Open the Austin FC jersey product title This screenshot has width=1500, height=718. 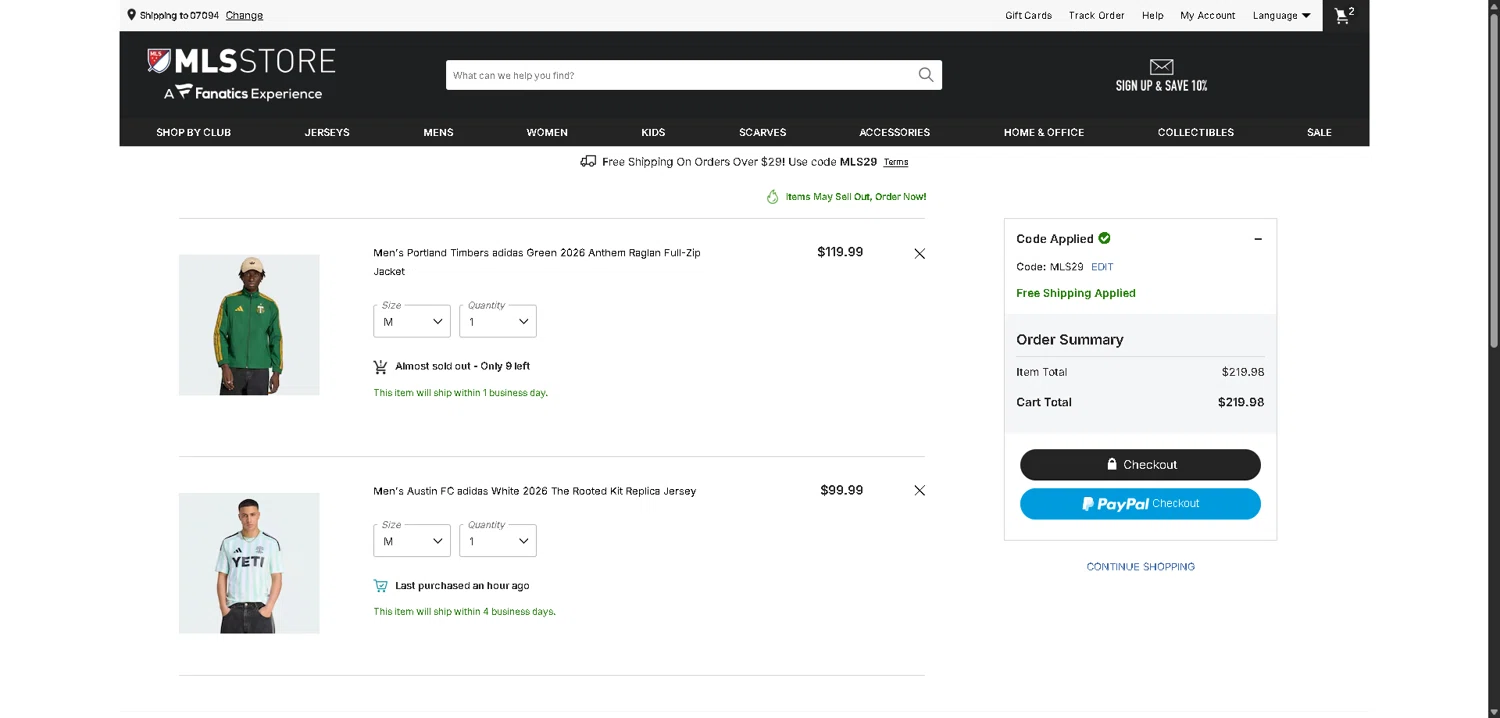[535, 491]
